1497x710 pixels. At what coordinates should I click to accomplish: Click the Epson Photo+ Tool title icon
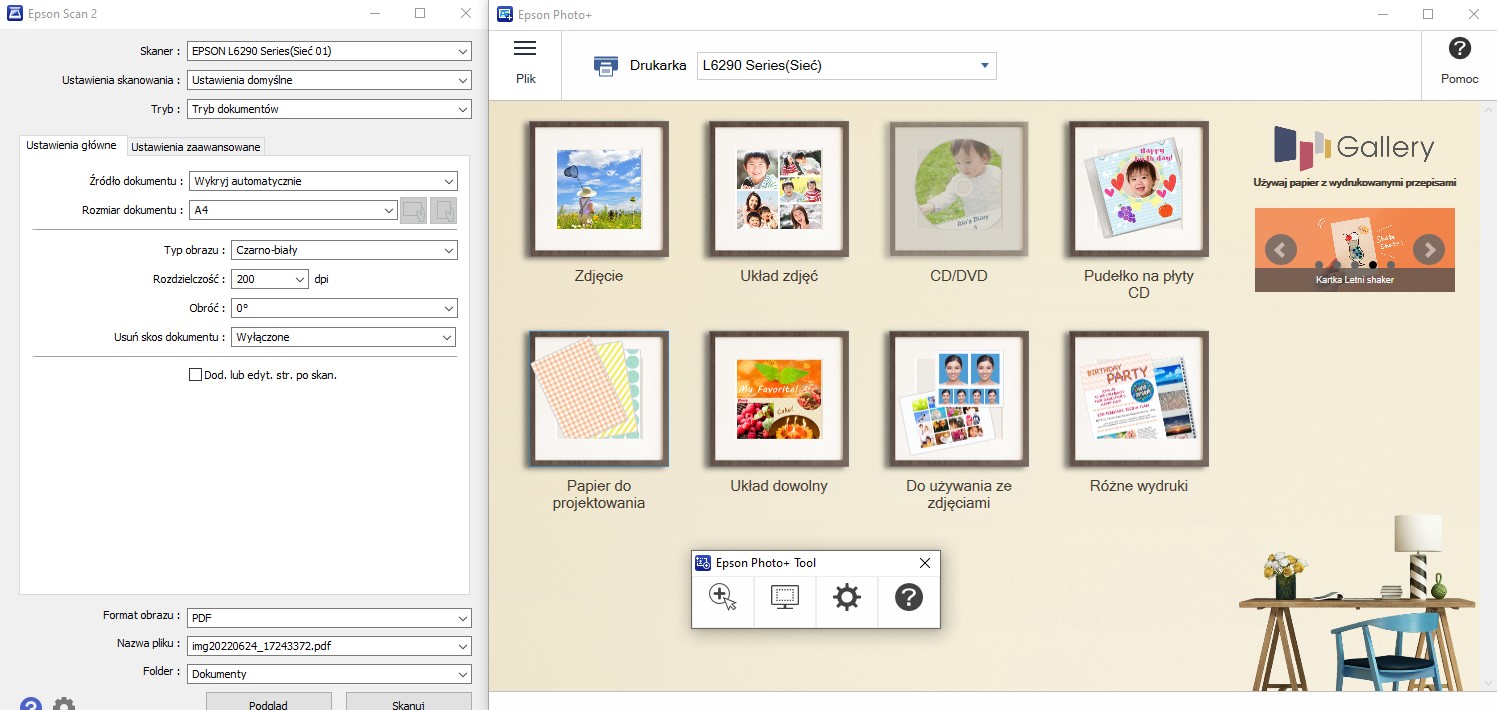(x=703, y=563)
